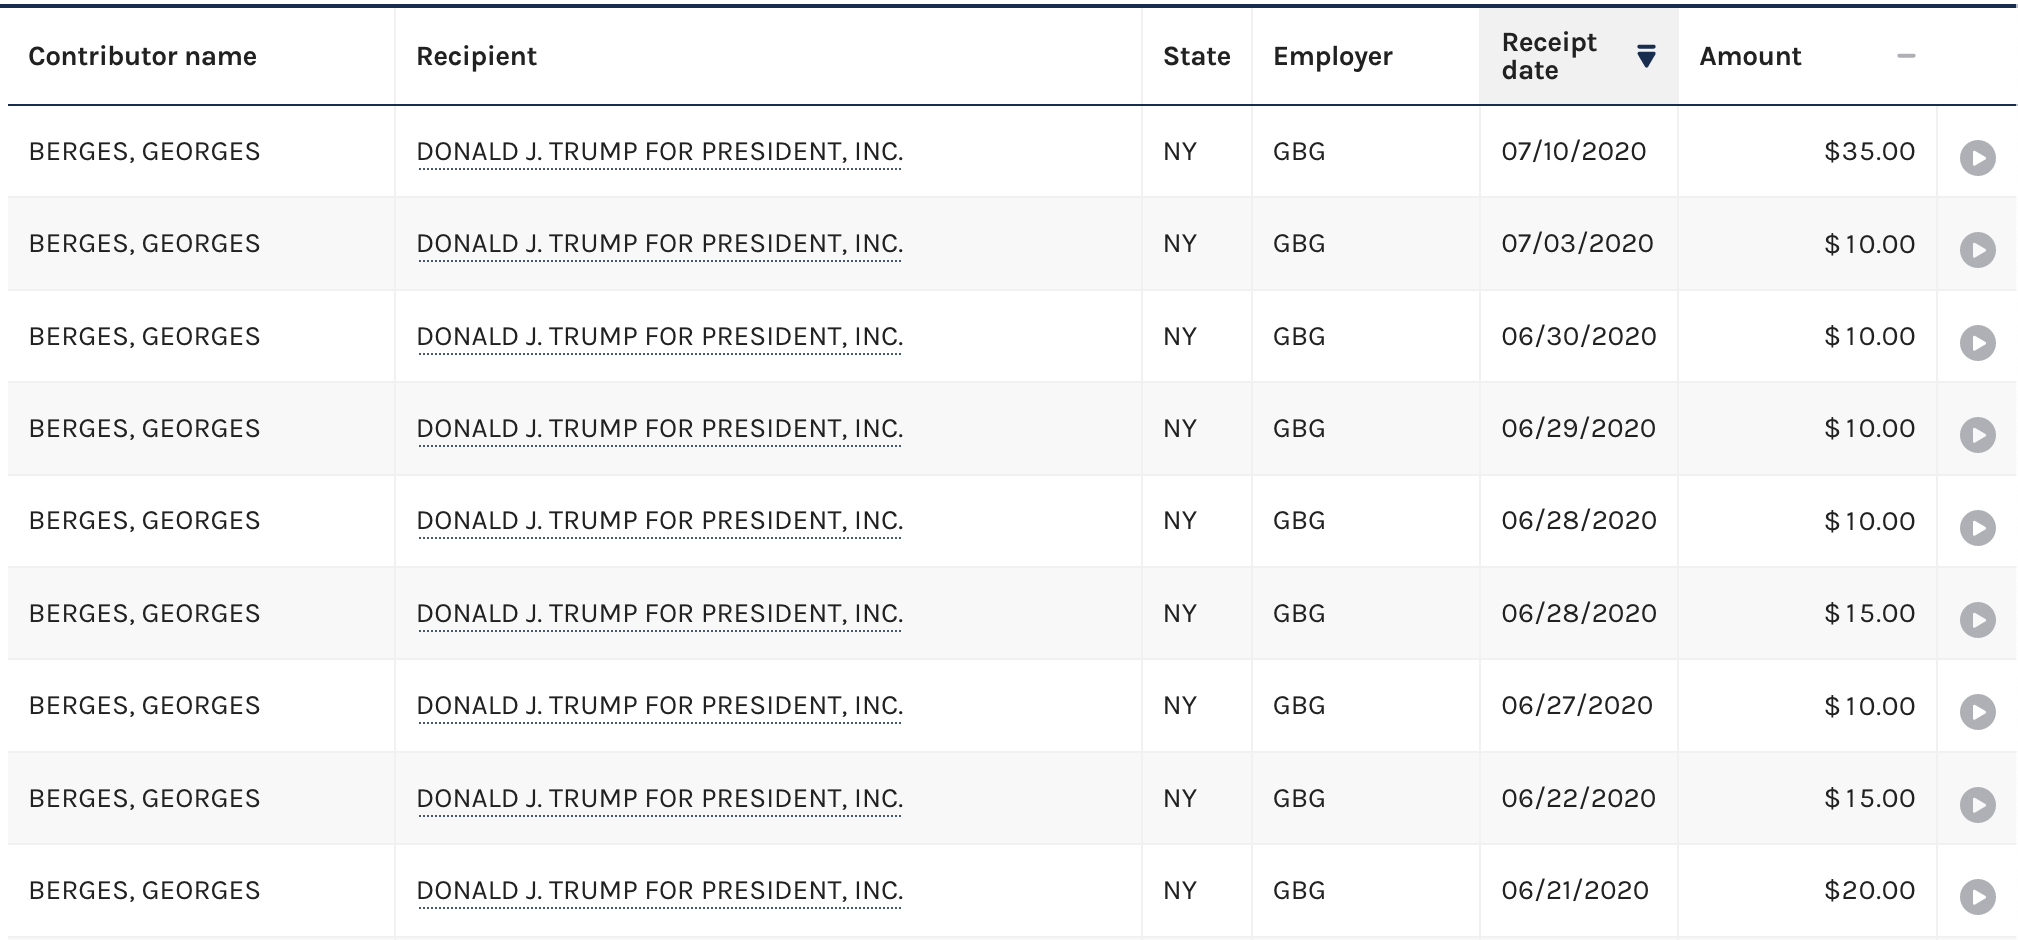The image size is (2018, 940).
Task: Sort the table by Amount column header
Action: 1750,57
